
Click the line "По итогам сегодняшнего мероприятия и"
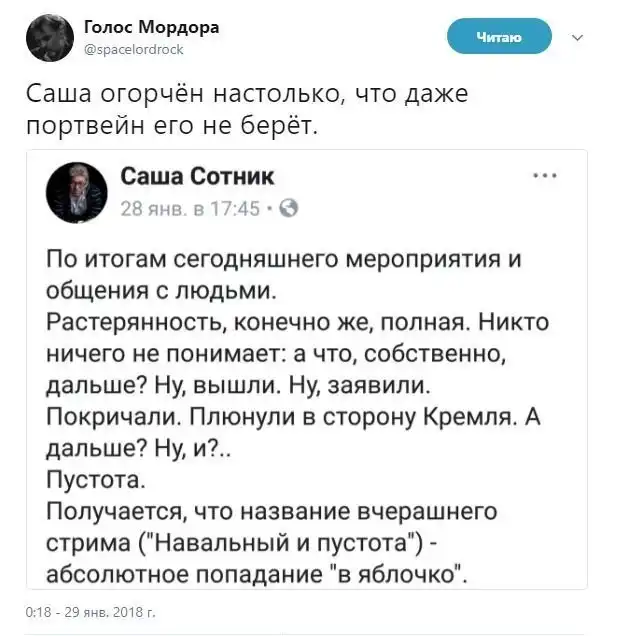click(285, 258)
